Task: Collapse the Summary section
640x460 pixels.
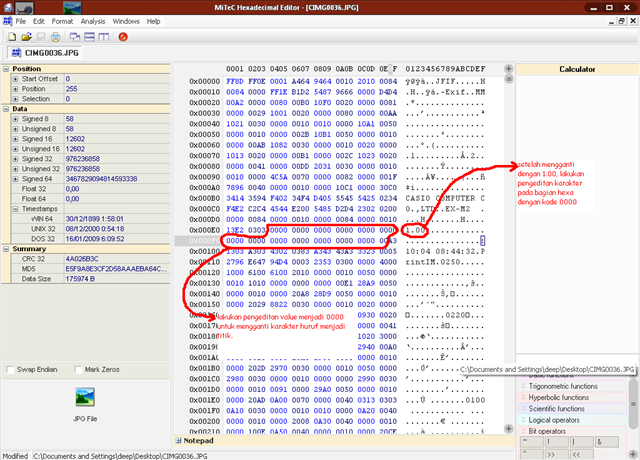Action: [x=6, y=249]
